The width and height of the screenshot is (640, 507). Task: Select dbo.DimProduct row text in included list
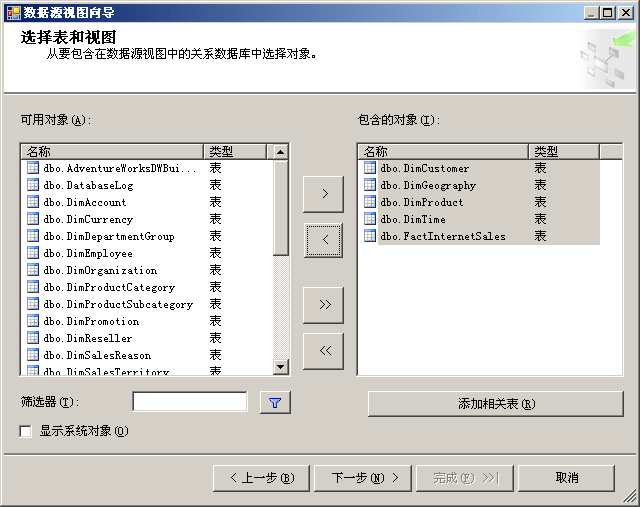pos(422,202)
